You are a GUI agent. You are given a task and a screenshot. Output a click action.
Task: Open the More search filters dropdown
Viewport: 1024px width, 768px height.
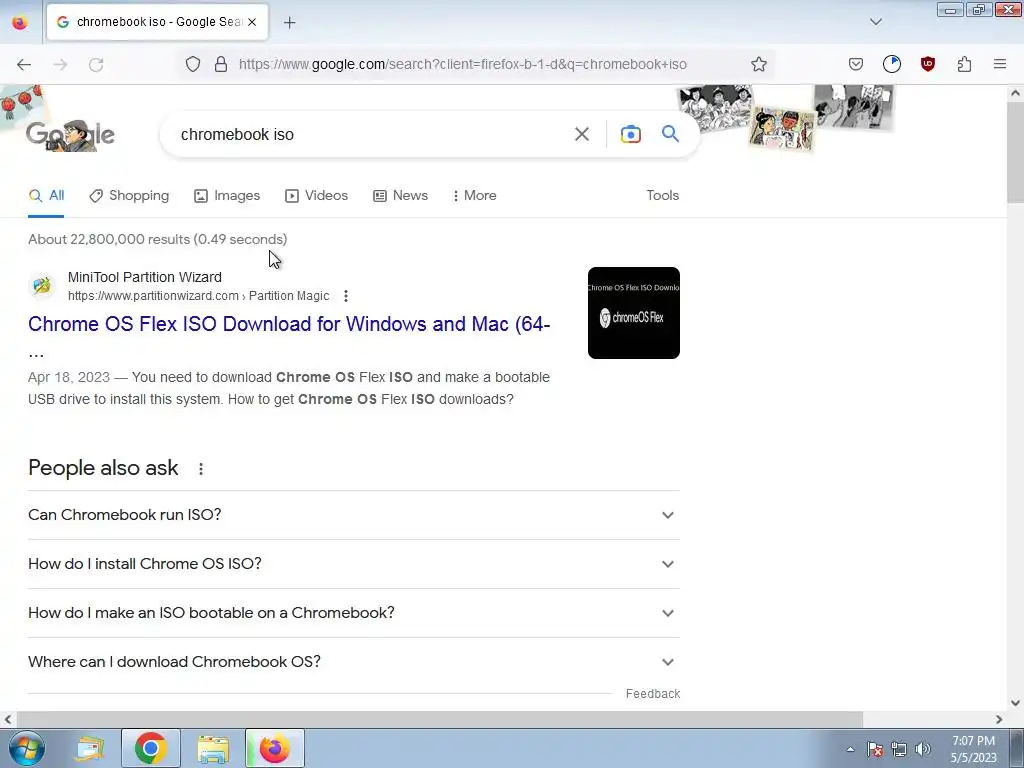(x=475, y=195)
